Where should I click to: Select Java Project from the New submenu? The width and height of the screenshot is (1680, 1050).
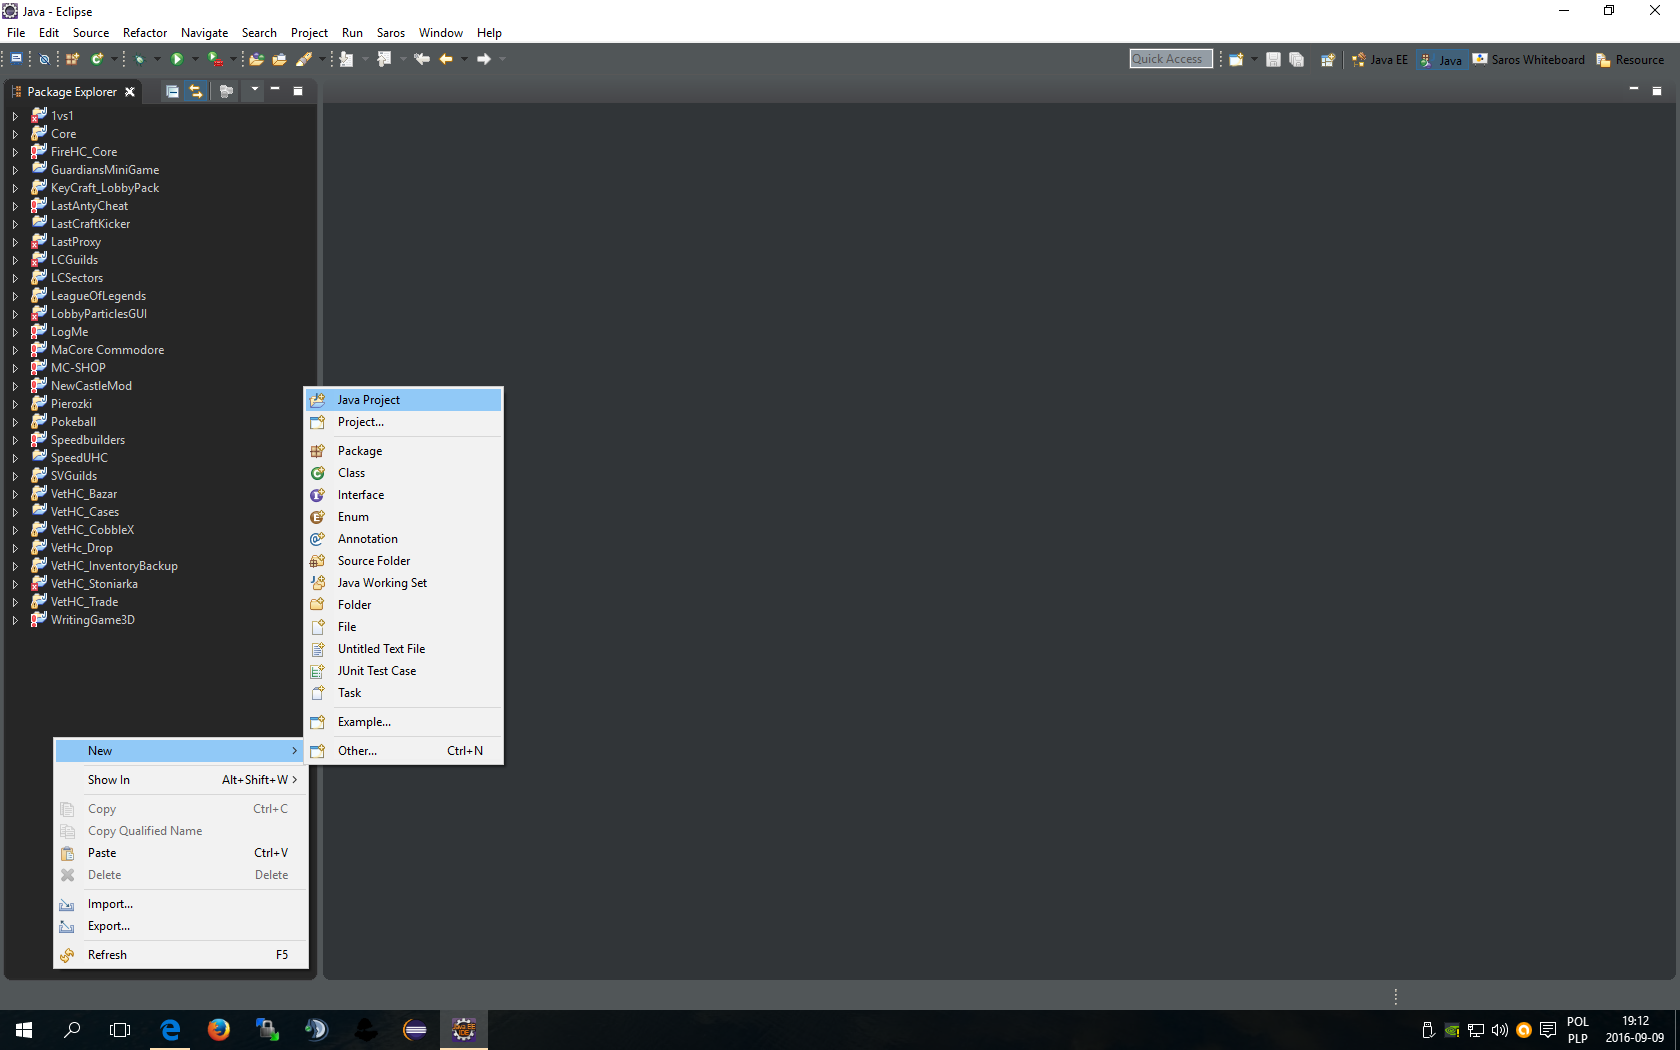[x=368, y=400]
